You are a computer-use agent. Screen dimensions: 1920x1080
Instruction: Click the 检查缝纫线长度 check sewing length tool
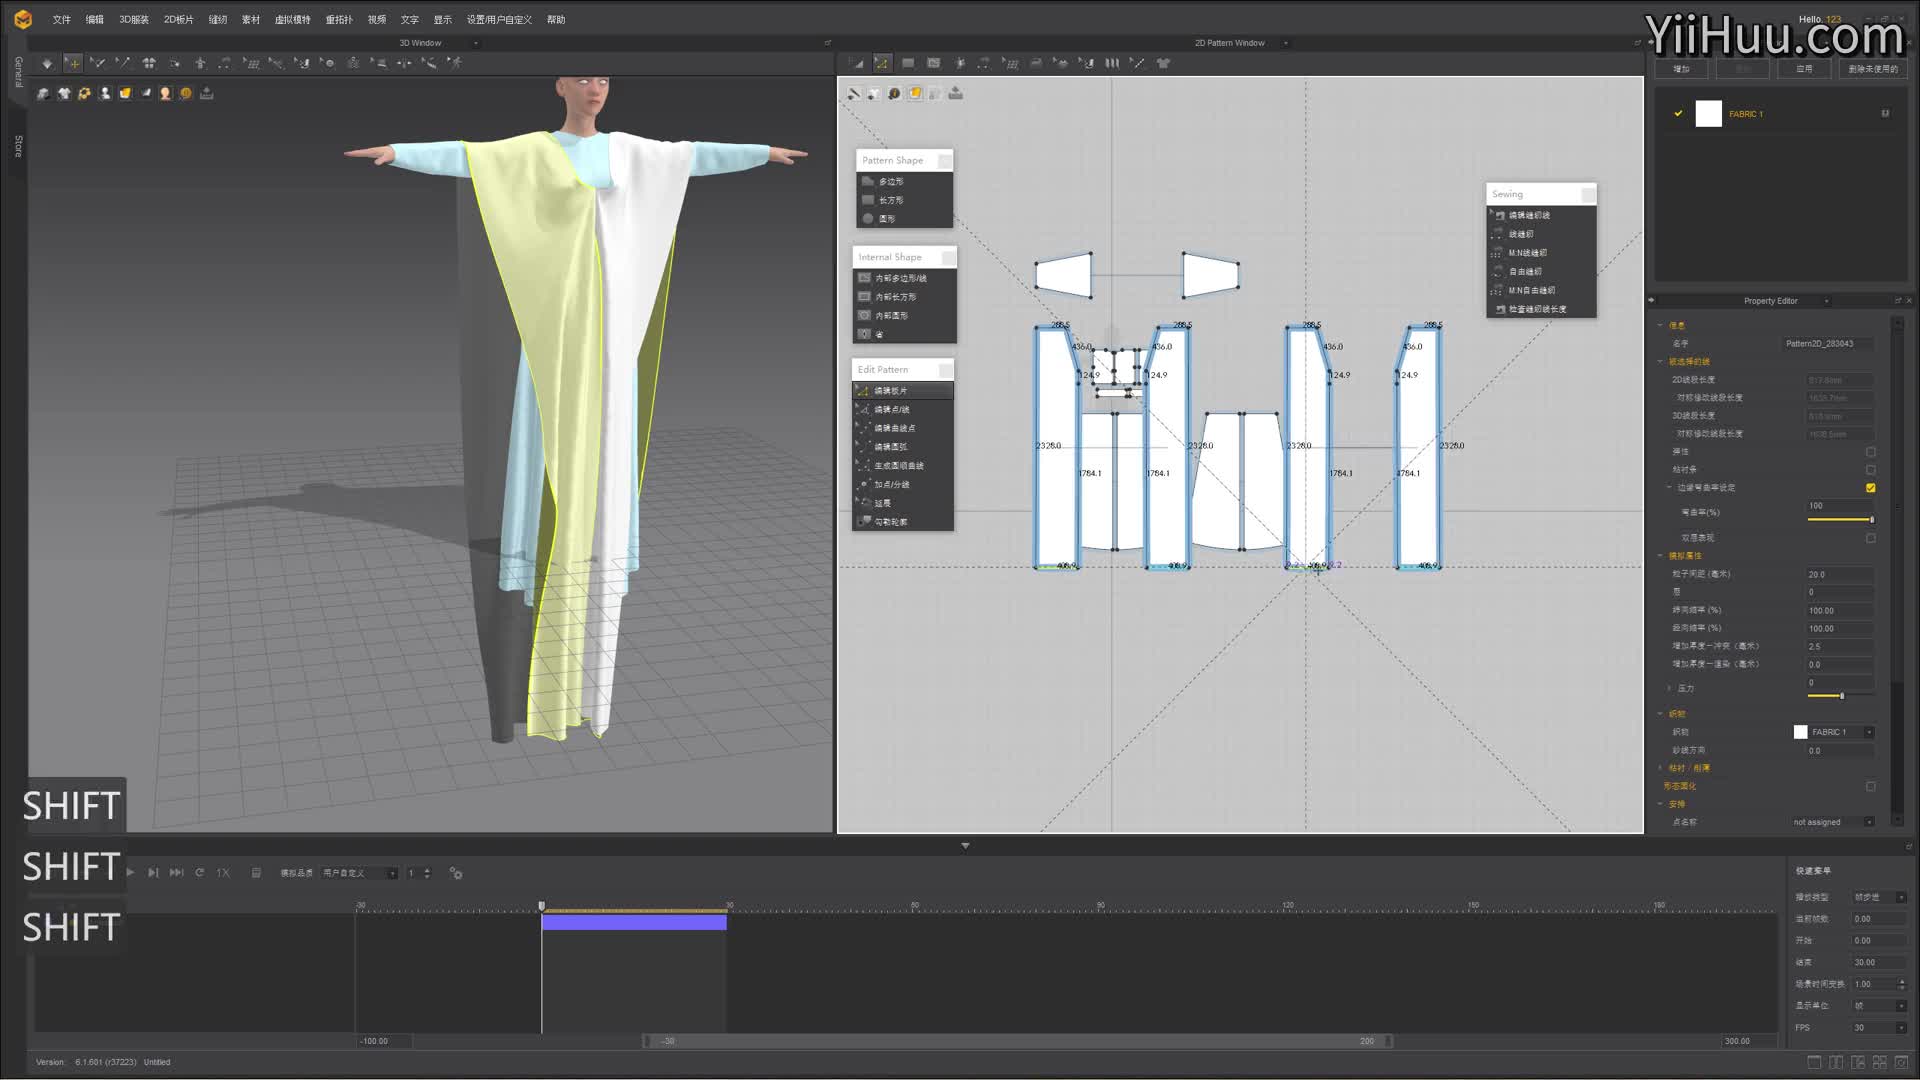point(1537,310)
